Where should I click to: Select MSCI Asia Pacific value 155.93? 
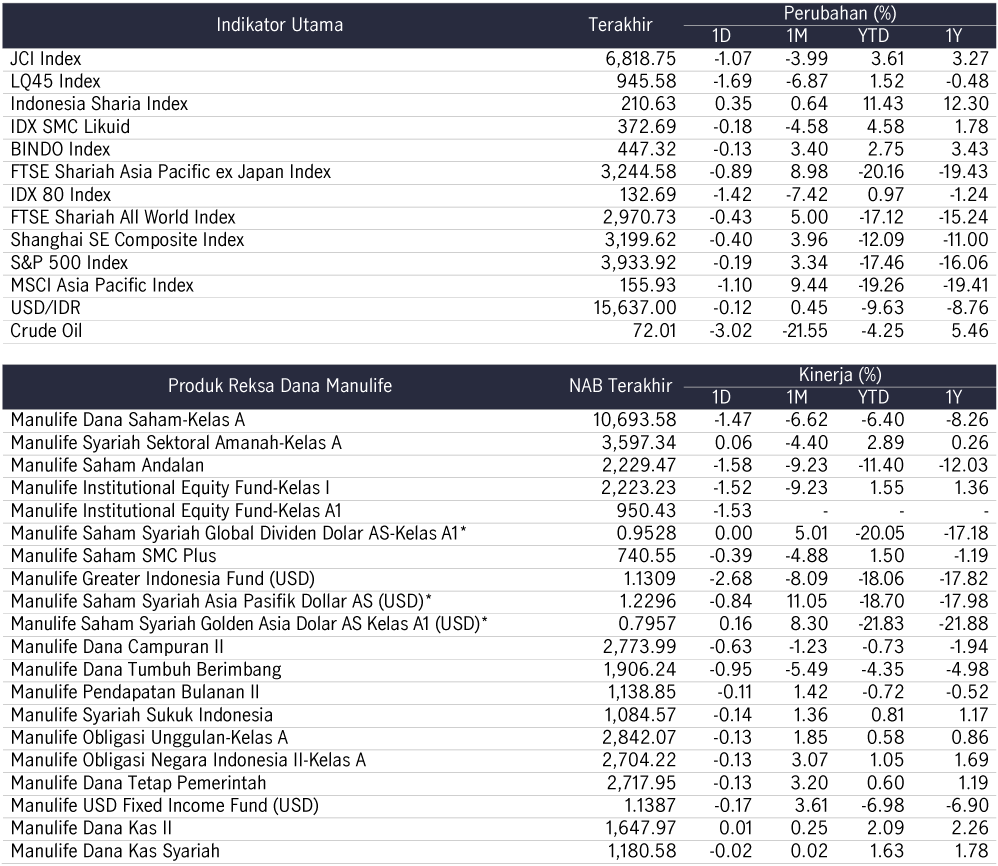648,286
